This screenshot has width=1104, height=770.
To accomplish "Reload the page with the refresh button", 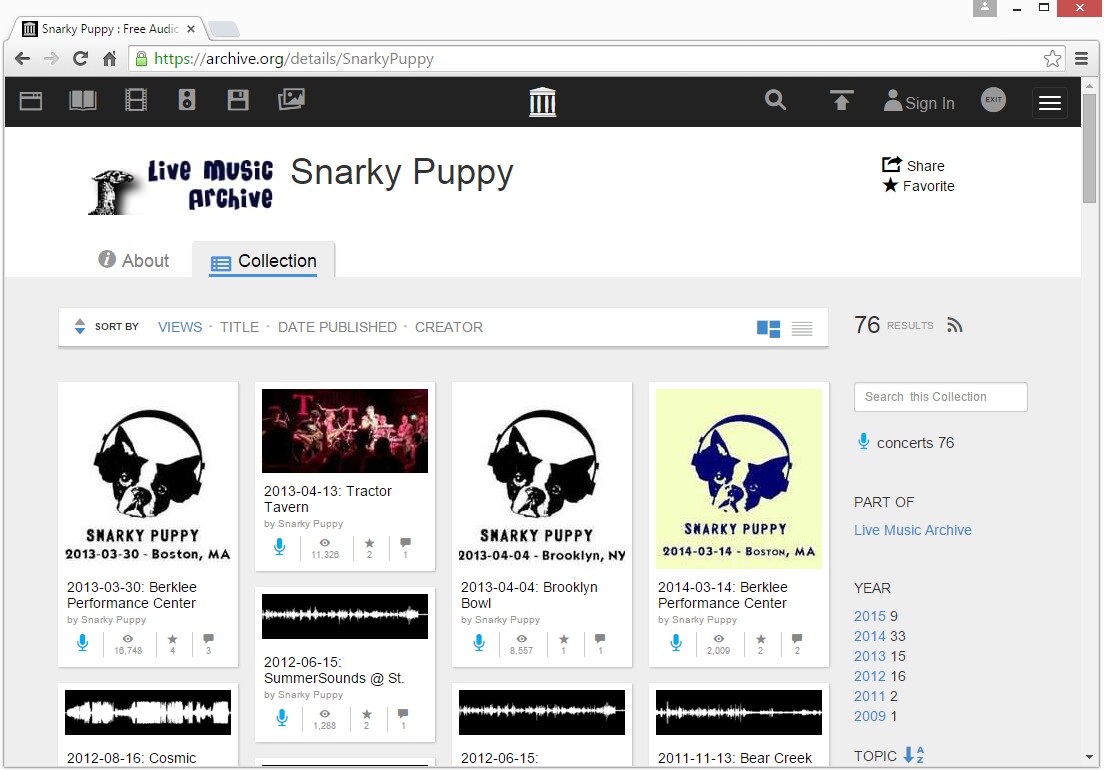I will (x=80, y=58).
